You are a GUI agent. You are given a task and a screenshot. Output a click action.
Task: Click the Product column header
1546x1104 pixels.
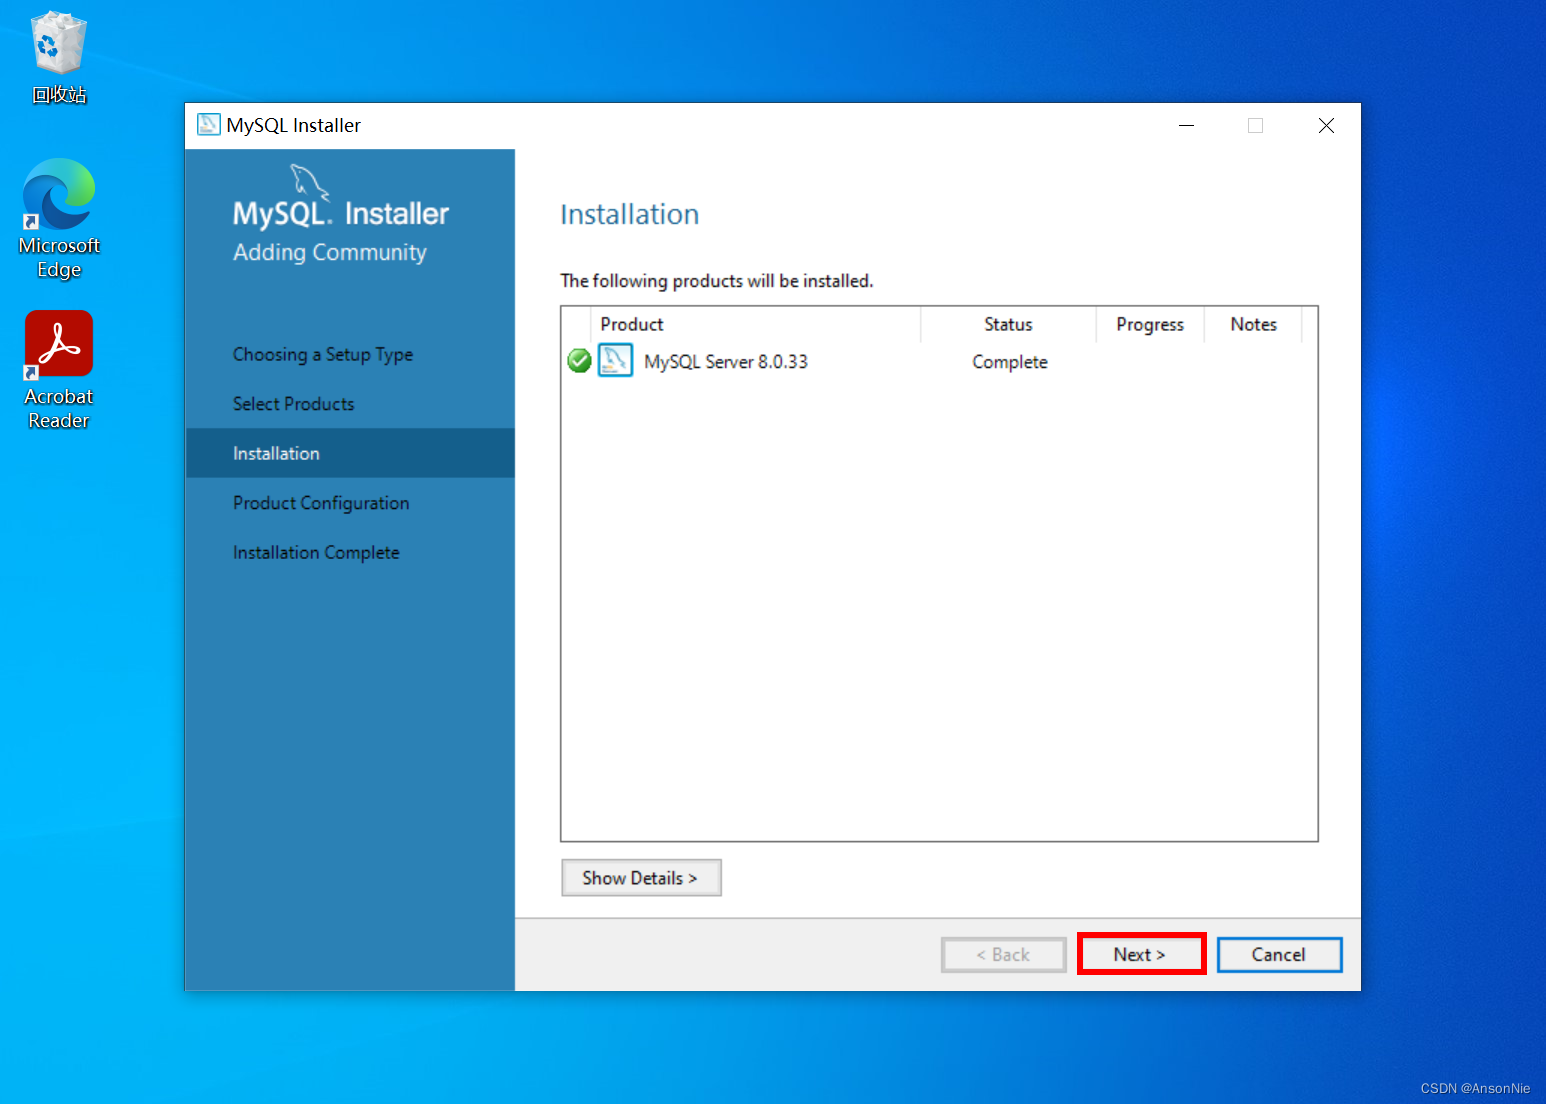631,324
